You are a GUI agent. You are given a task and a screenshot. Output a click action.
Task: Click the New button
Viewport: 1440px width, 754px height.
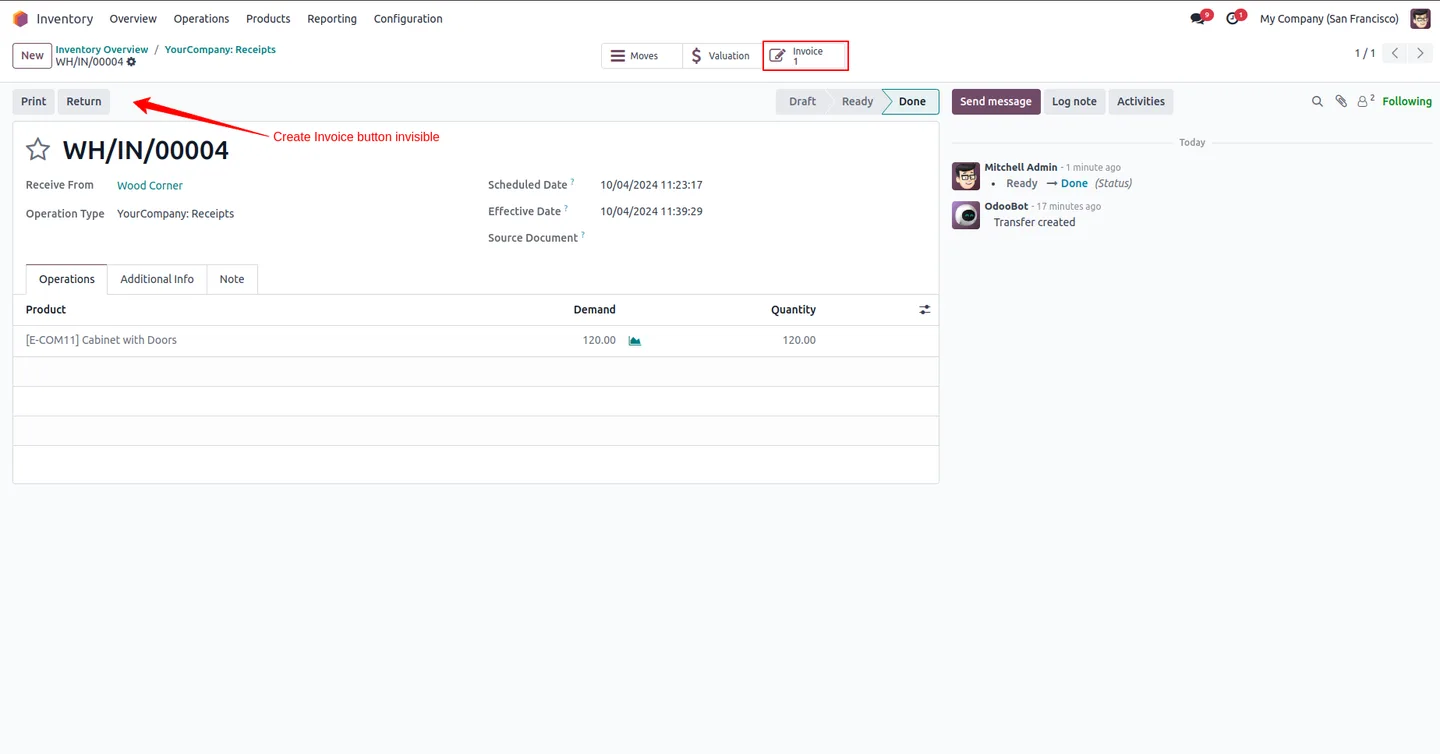(x=32, y=56)
